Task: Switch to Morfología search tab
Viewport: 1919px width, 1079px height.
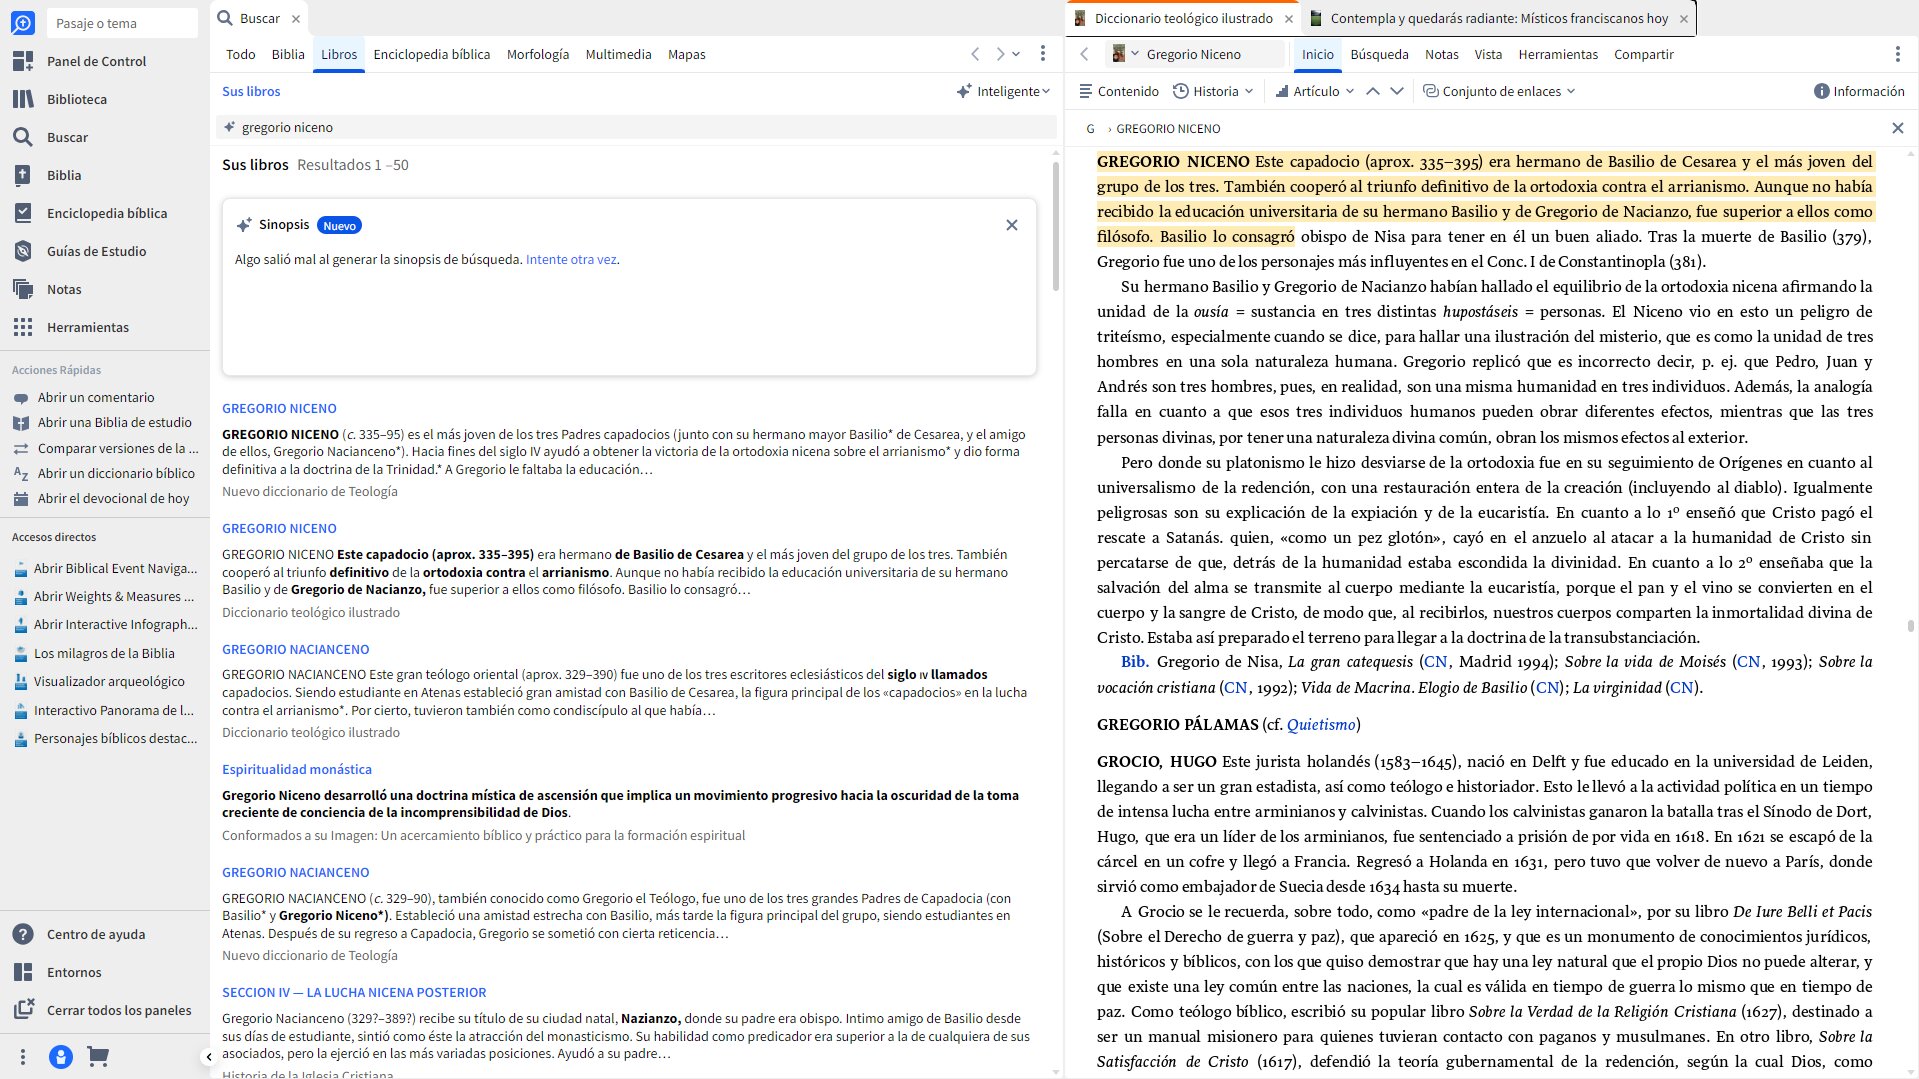Action: click(x=538, y=54)
